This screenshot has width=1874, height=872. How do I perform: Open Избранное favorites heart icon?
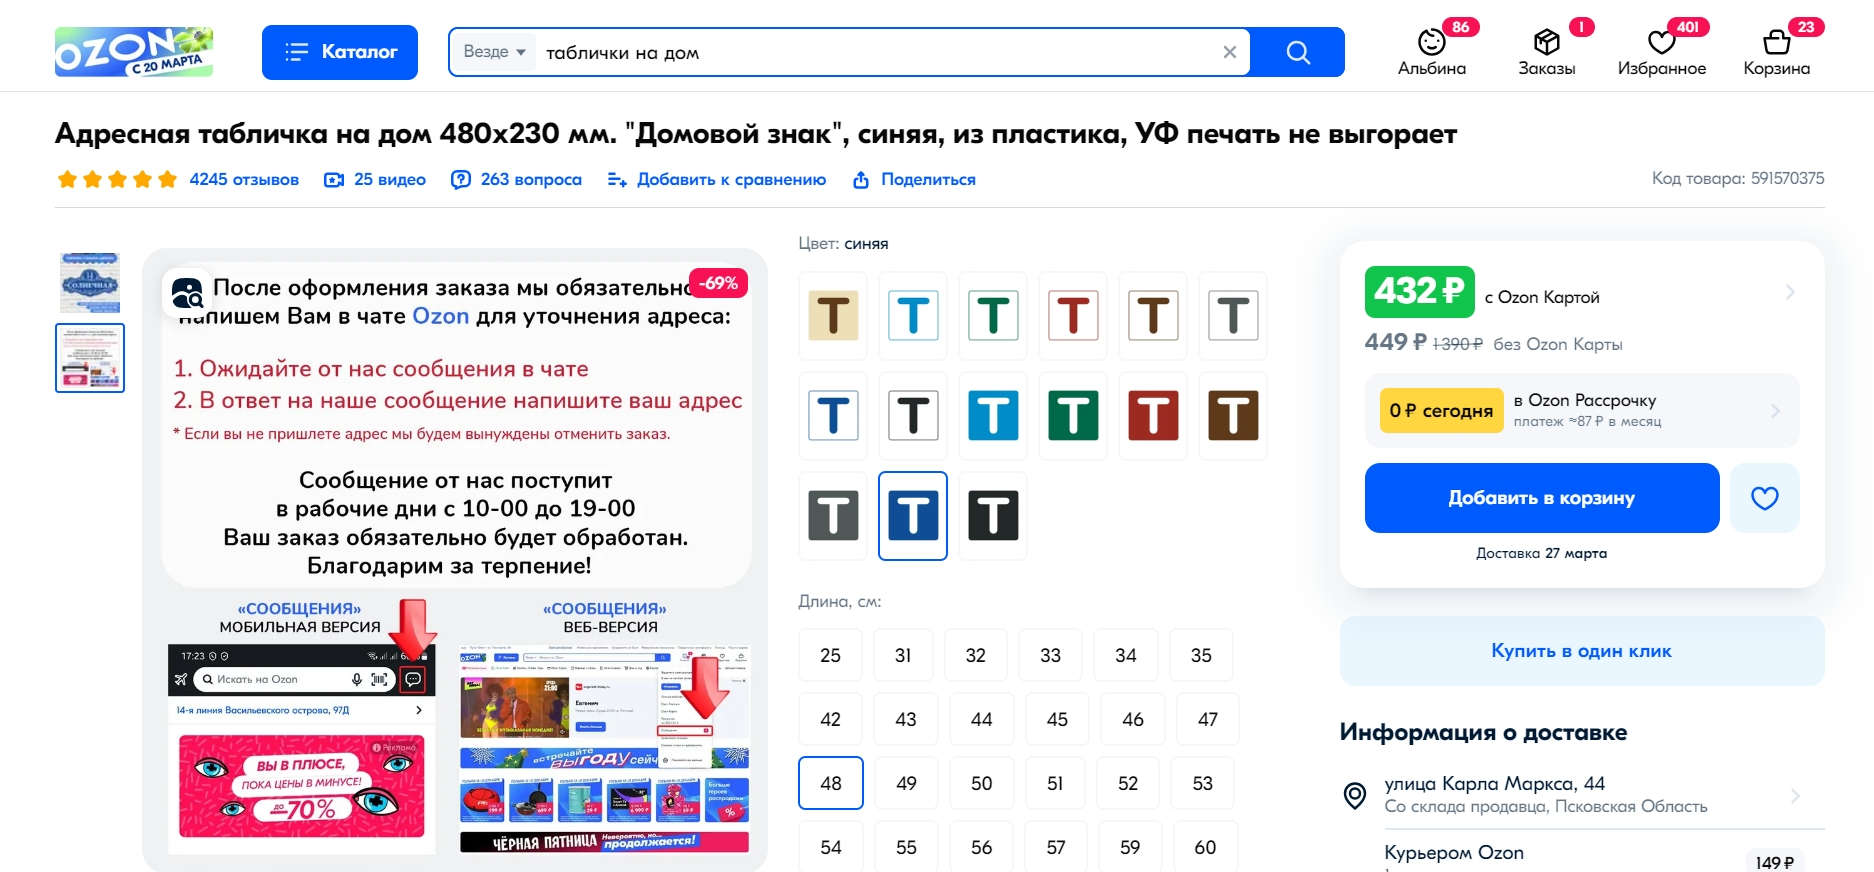click(x=1662, y=52)
